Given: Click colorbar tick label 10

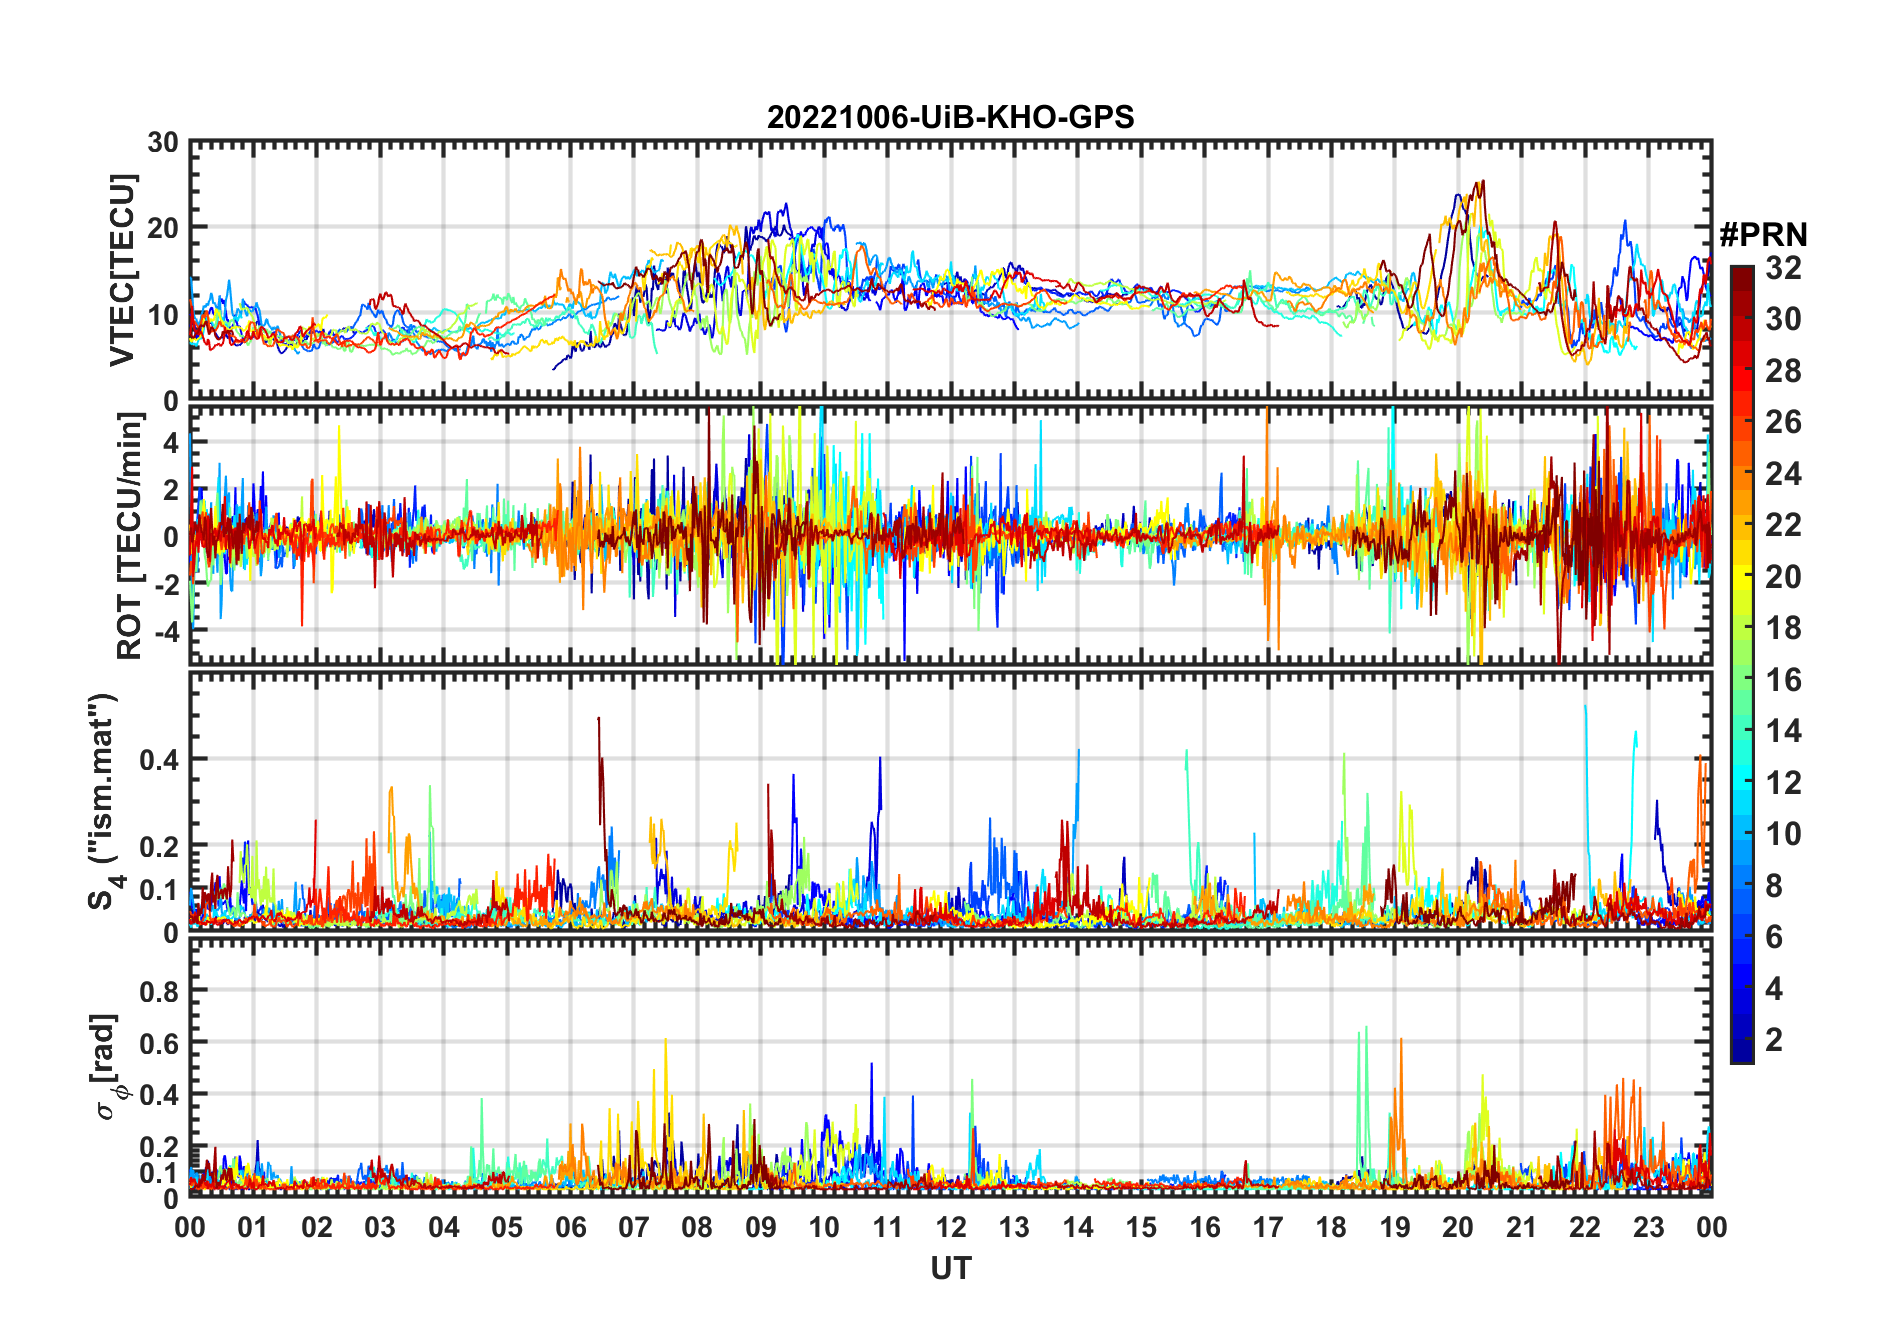Looking at the screenshot, I should [x=1783, y=834].
